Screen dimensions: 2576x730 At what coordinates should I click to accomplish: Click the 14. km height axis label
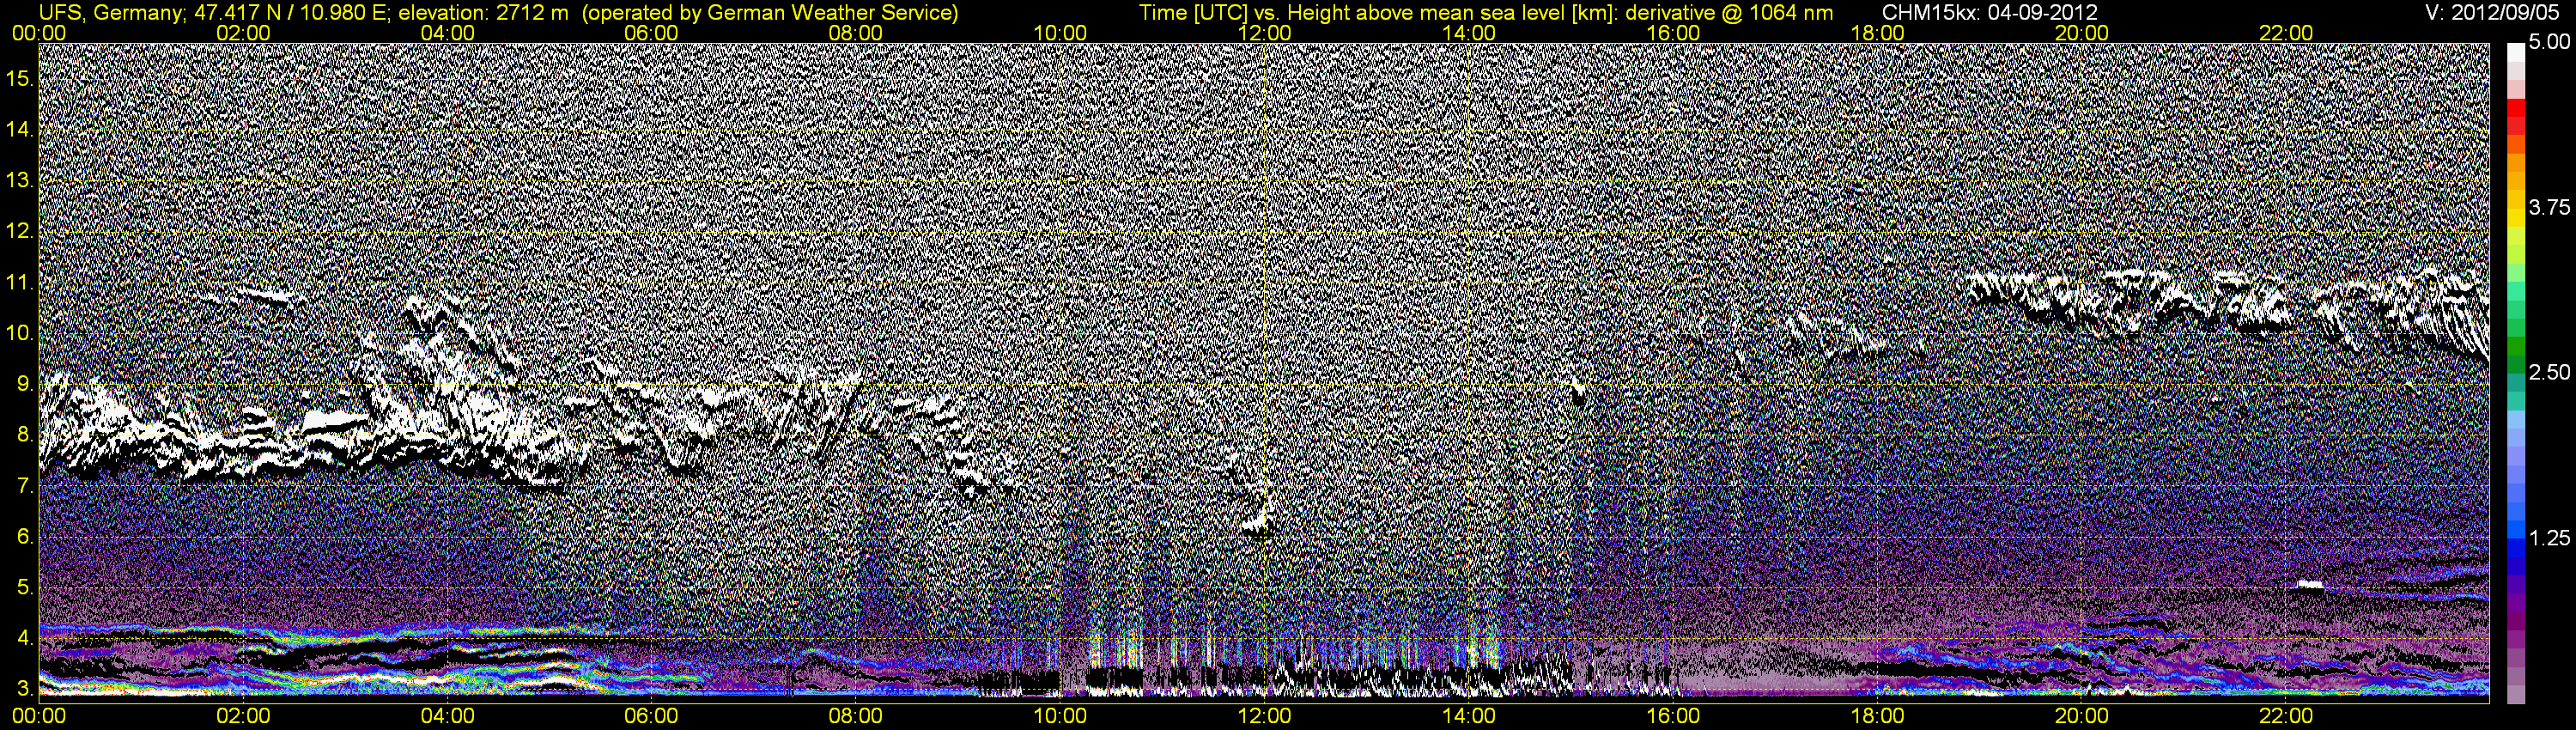(x=20, y=129)
